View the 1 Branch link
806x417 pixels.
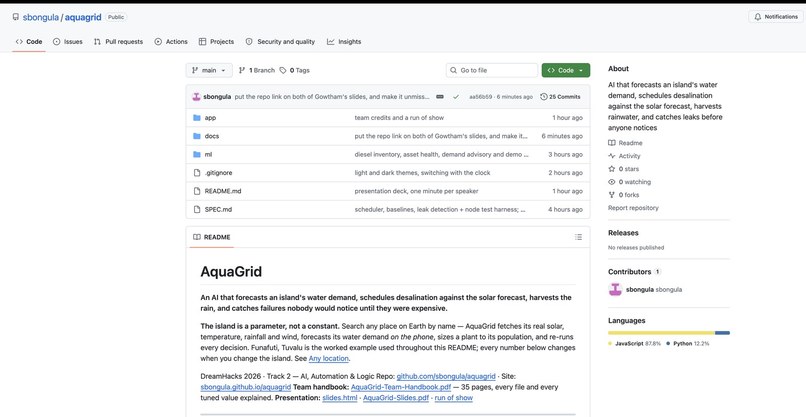point(257,70)
